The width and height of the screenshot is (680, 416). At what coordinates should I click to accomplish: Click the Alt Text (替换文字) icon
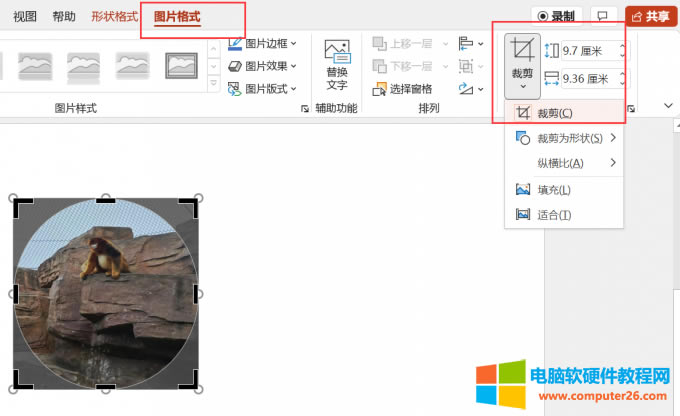337,55
